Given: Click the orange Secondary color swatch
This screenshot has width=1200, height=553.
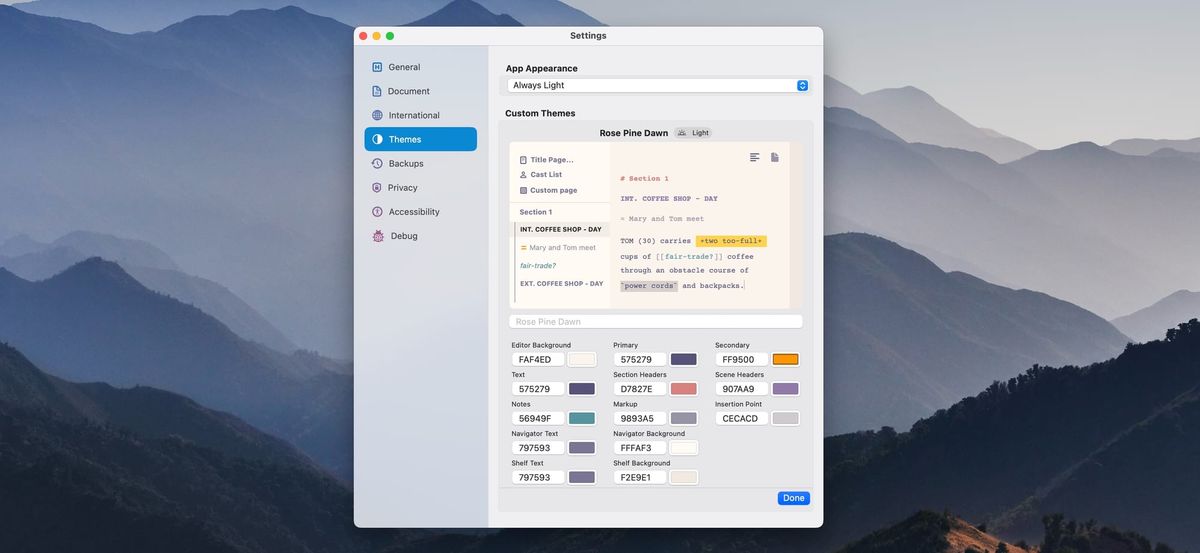Looking at the screenshot, I should [x=786, y=359].
